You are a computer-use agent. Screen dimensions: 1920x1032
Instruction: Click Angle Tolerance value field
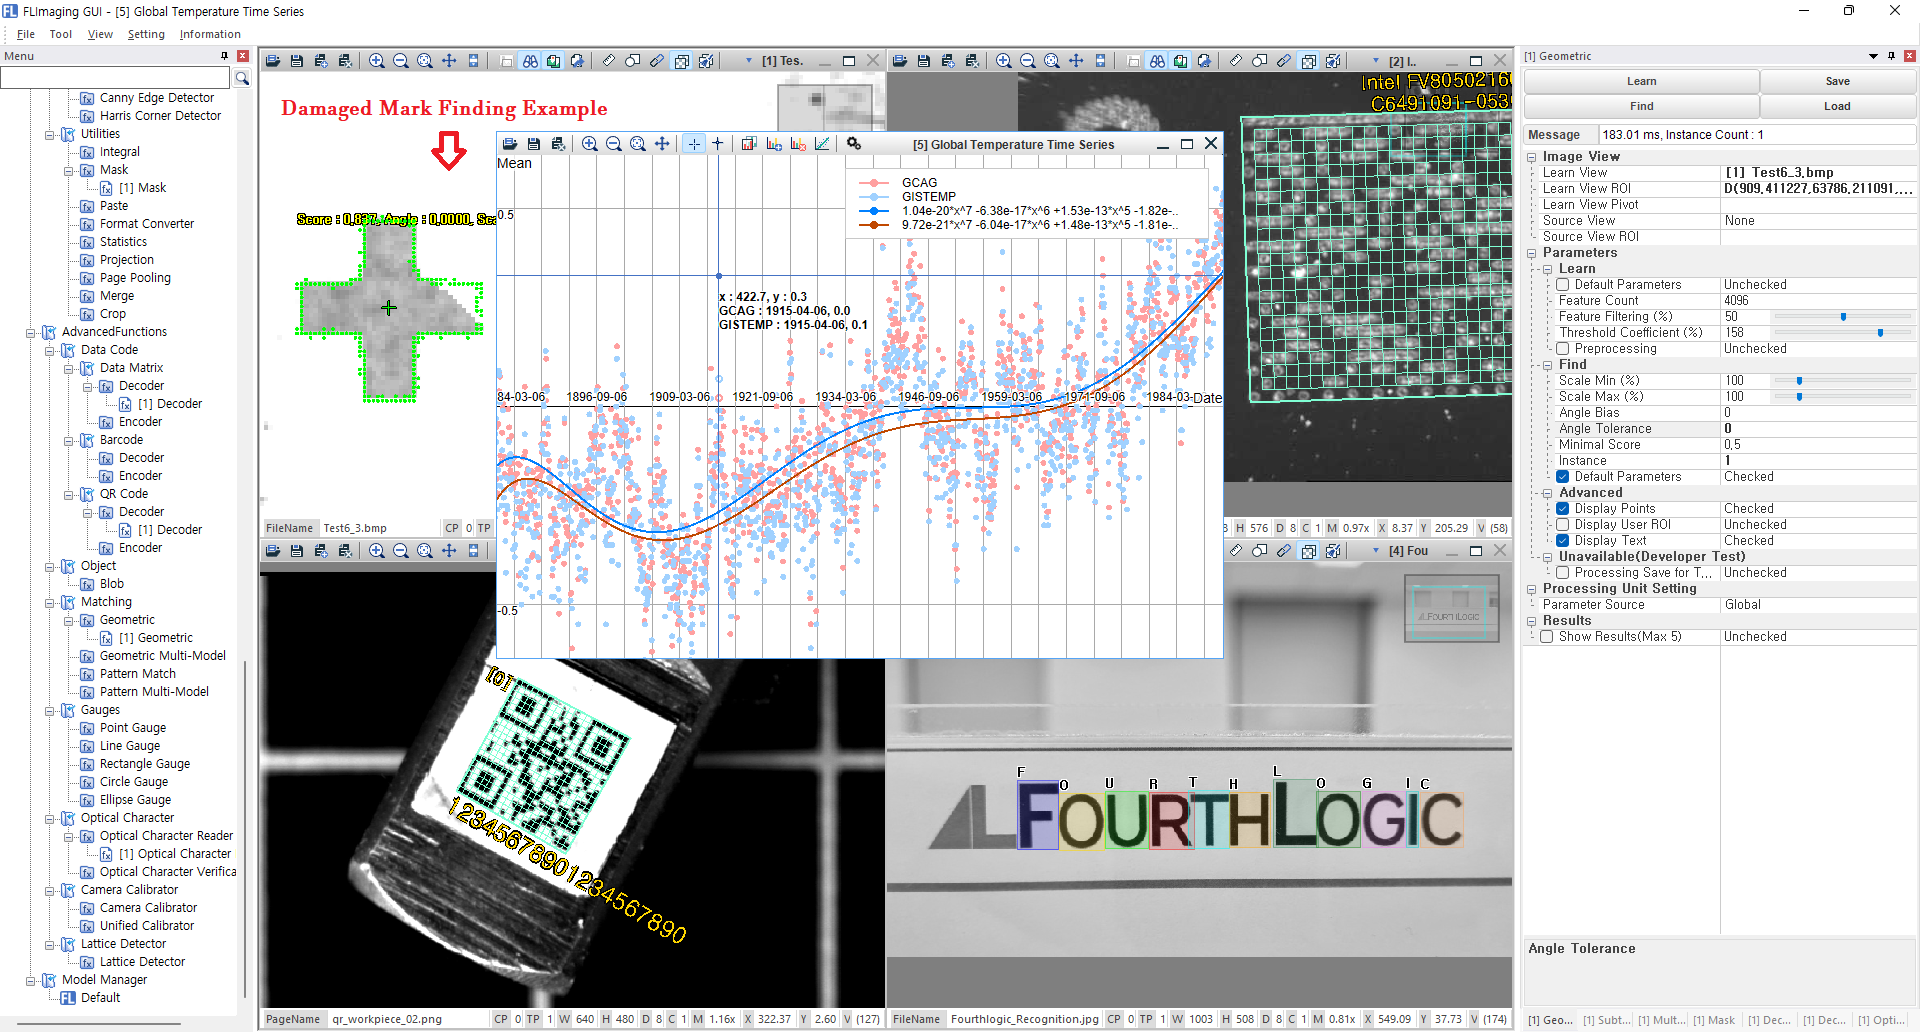1818,429
